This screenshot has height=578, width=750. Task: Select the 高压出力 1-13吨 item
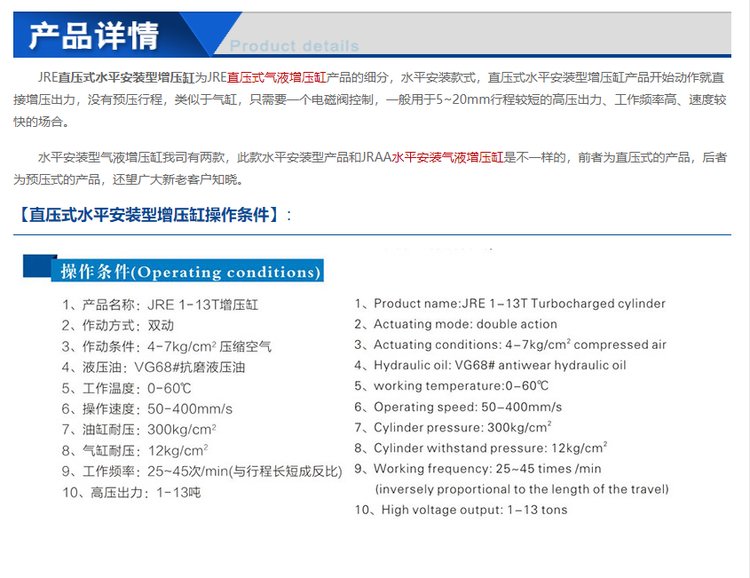pyautogui.click(x=131, y=493)
